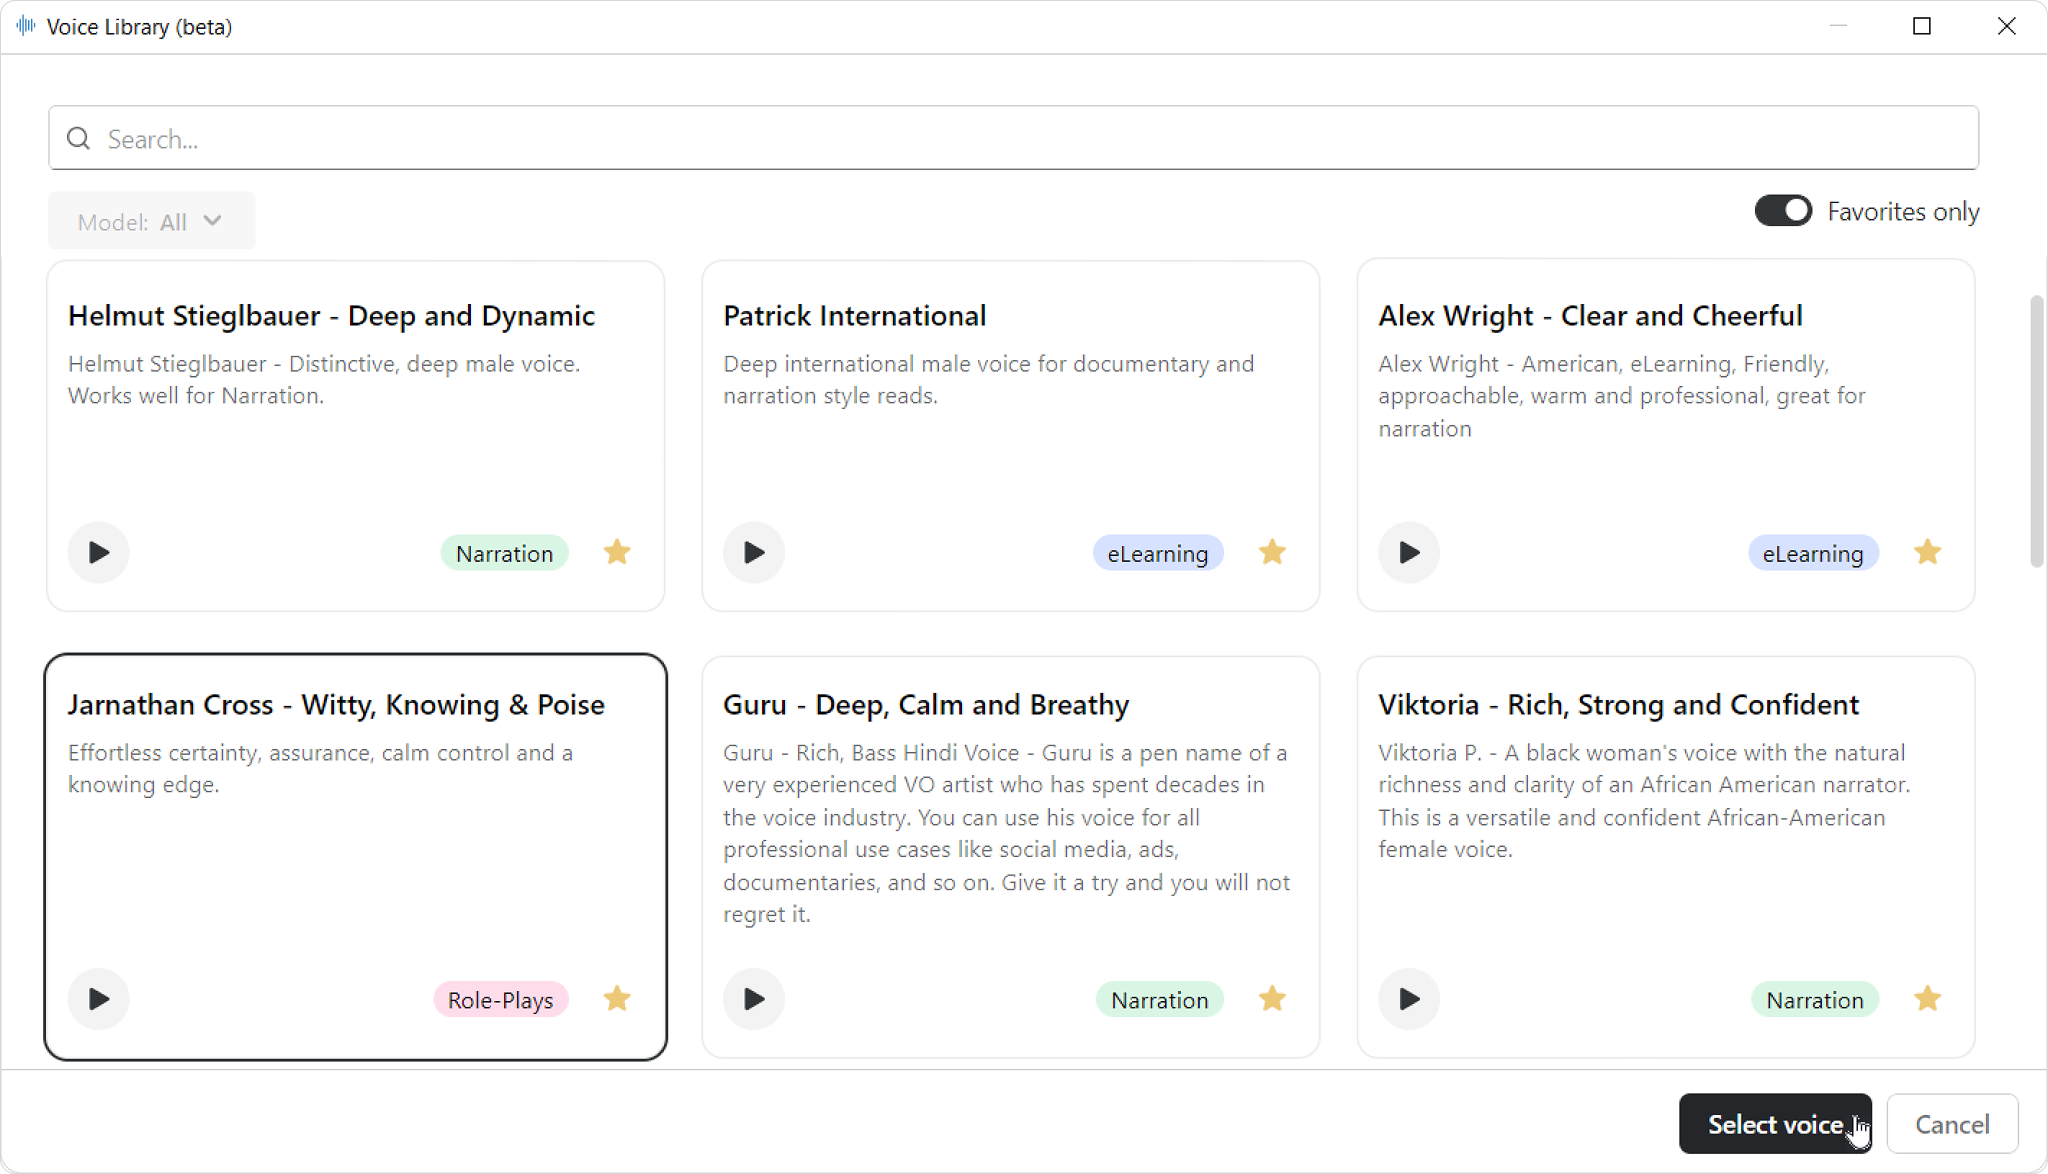
Task: Cancel the voice selection dialog
Action: (1952, 1124)
